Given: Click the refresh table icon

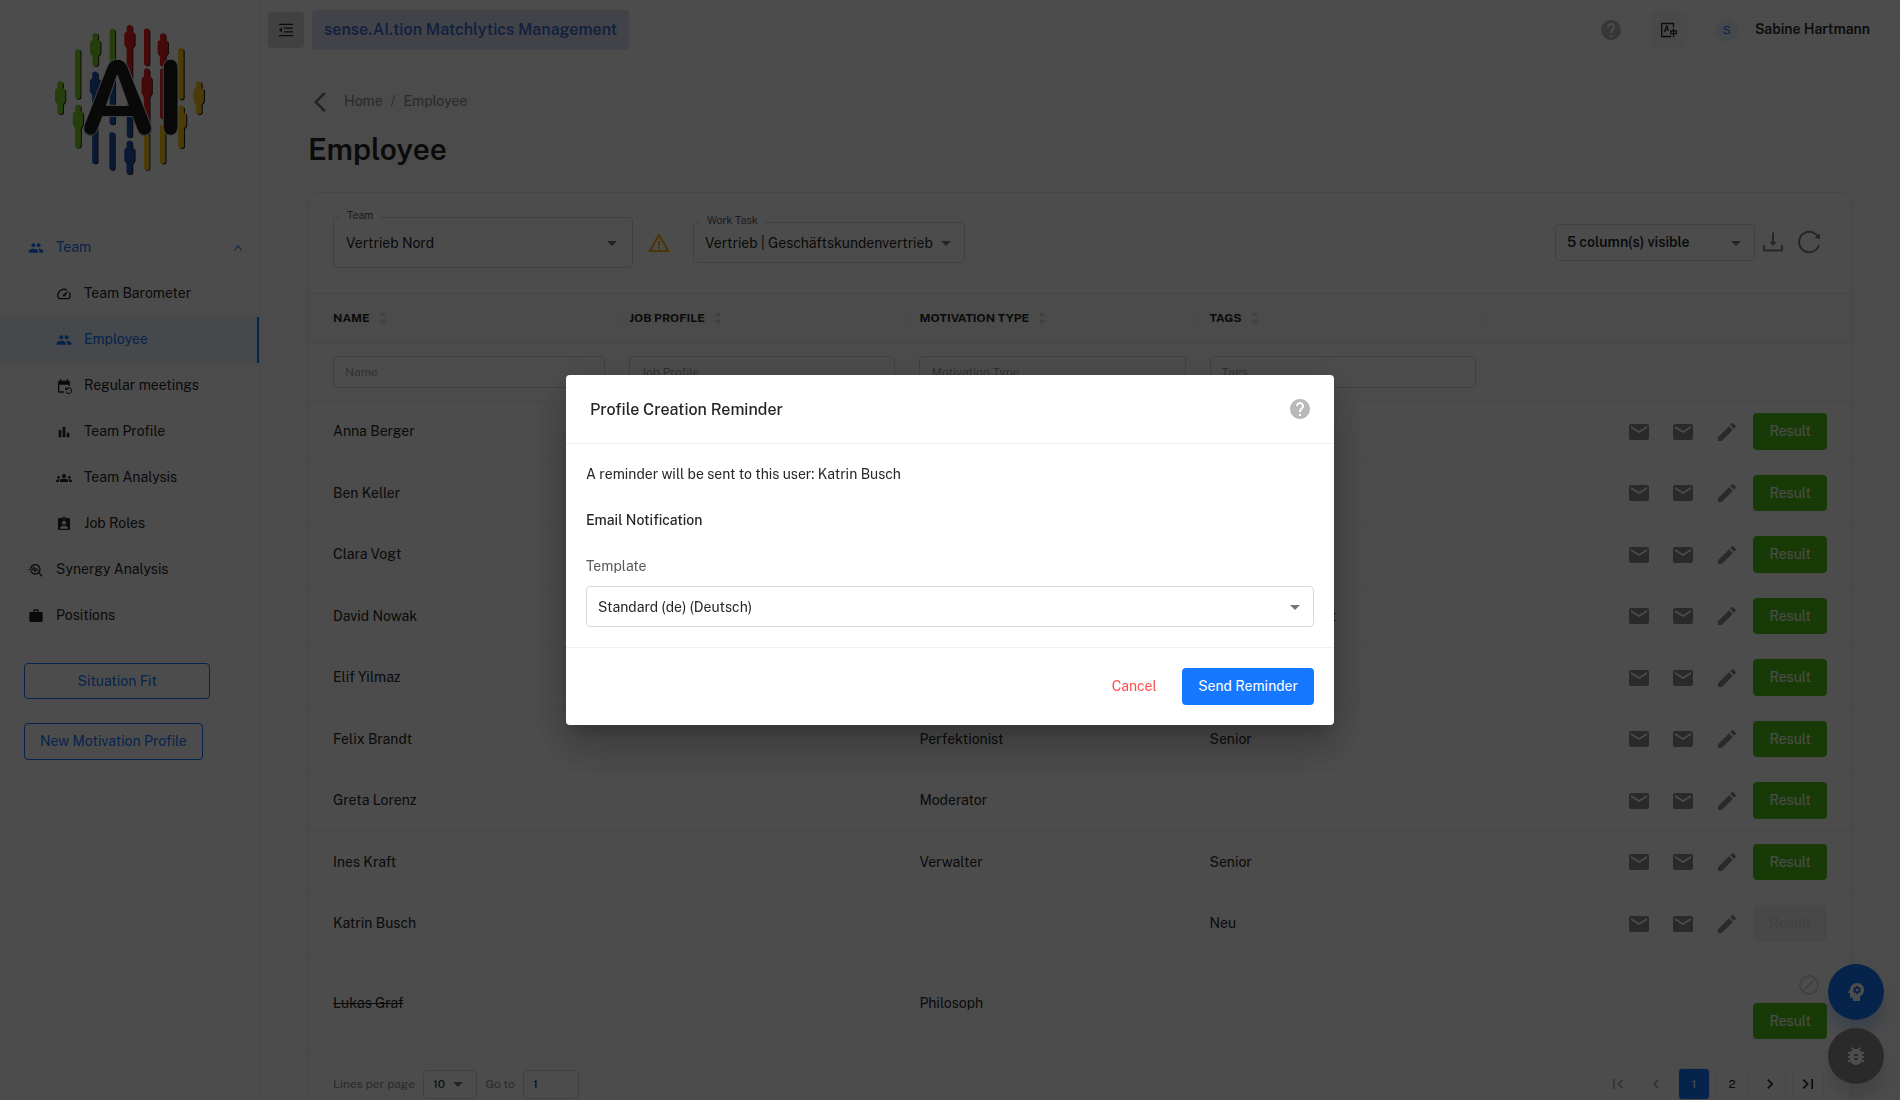Looking at the screenshot, I should 1809,242.
